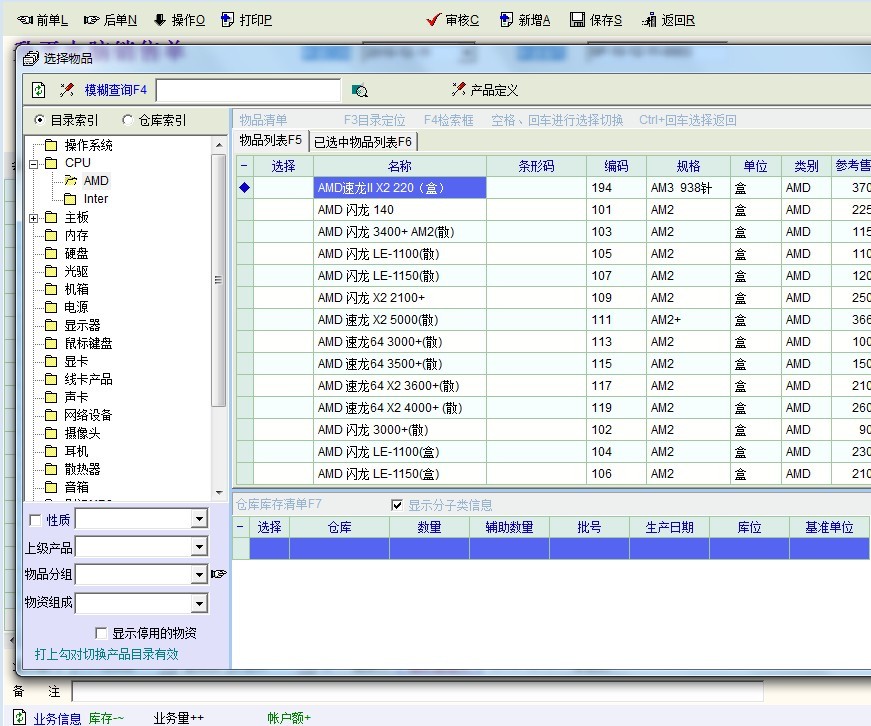Click the 新增A new document icon
The height and width of the screenshot is (726, 871).
[x=504, y=20]
